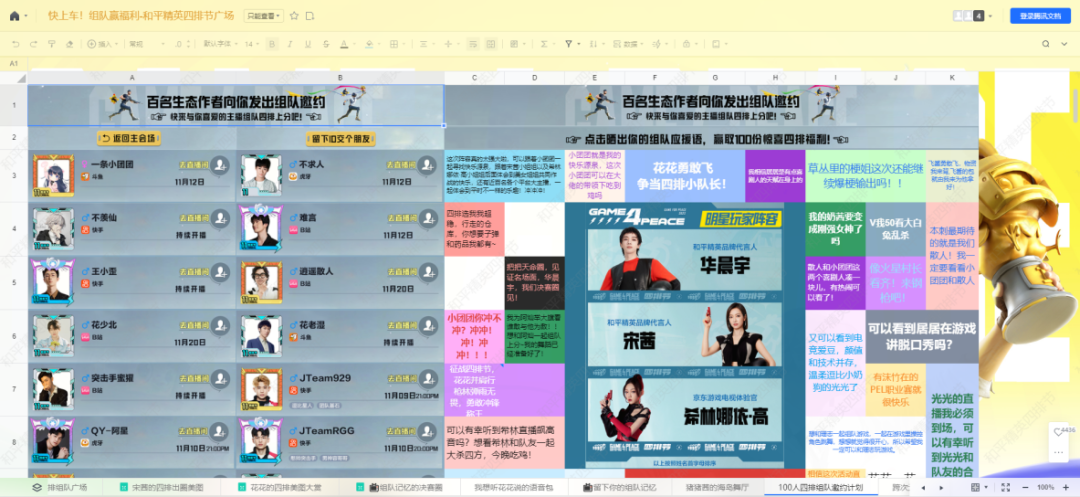Expand the online viewers list arrow

[990, 16]
